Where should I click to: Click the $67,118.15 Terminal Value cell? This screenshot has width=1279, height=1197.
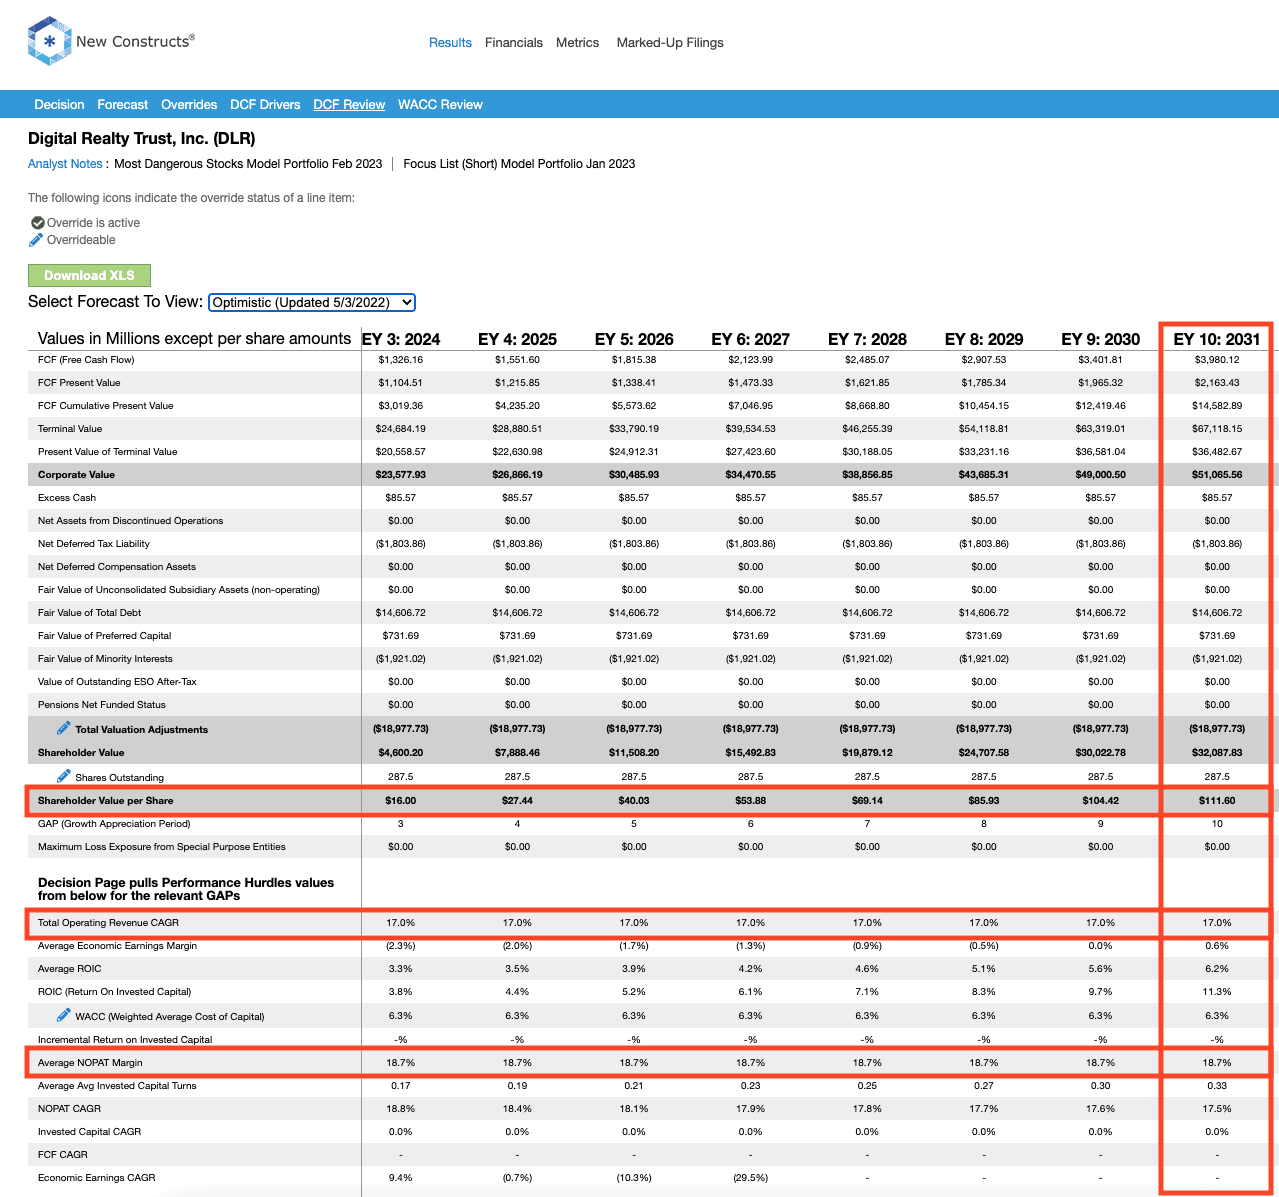tap(1217, 429)
